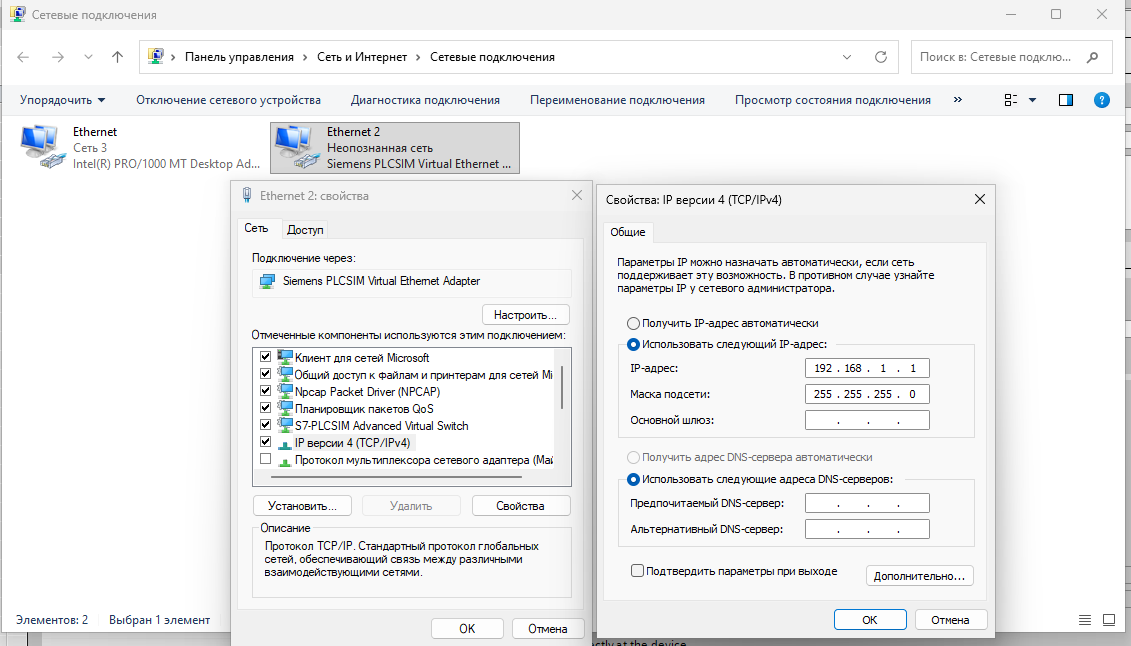The width and height of the screenshot is (1131, 646).
Task: Toggle the preview pane icon
Action: tap(1065, 100)
